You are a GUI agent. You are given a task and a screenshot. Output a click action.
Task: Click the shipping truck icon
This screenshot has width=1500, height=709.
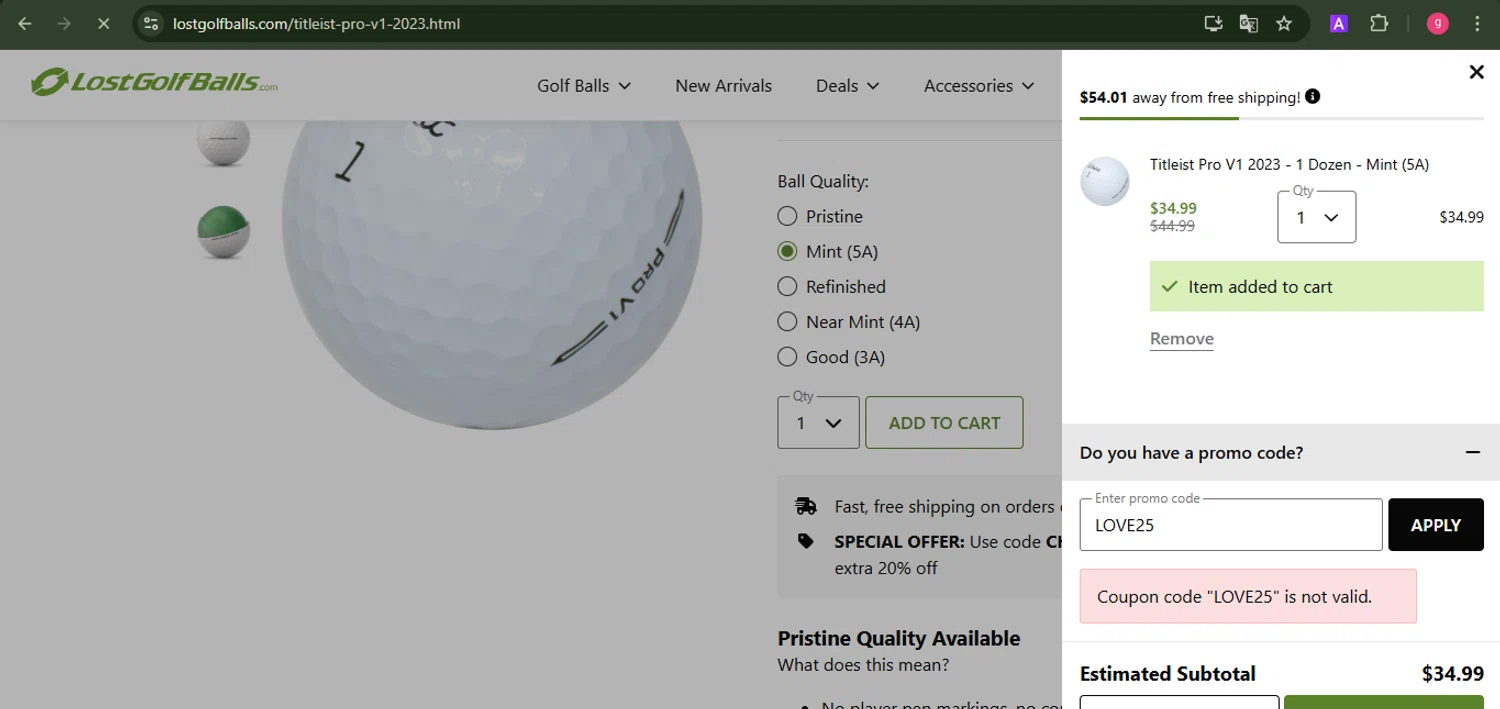coord(806,506)
